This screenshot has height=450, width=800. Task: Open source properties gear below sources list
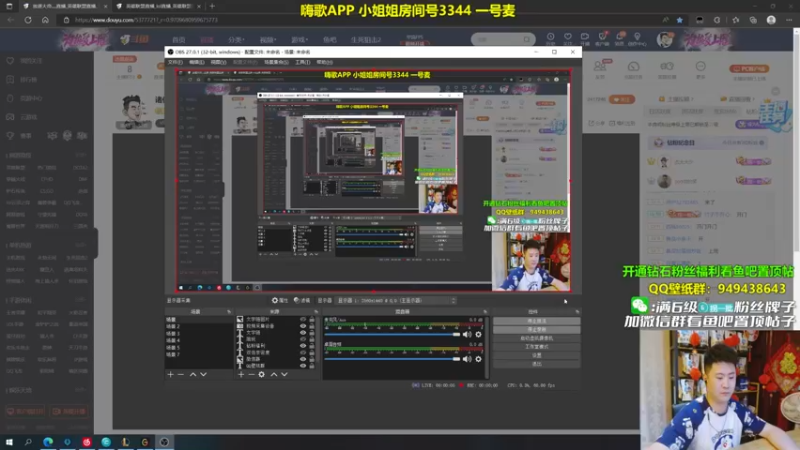(262, 374)
